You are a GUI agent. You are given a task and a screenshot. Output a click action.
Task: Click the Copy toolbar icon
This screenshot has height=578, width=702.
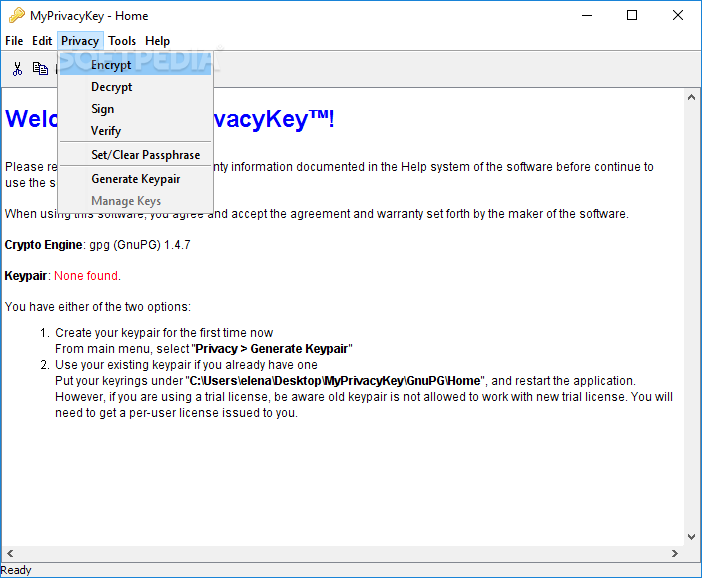(40, 69)
